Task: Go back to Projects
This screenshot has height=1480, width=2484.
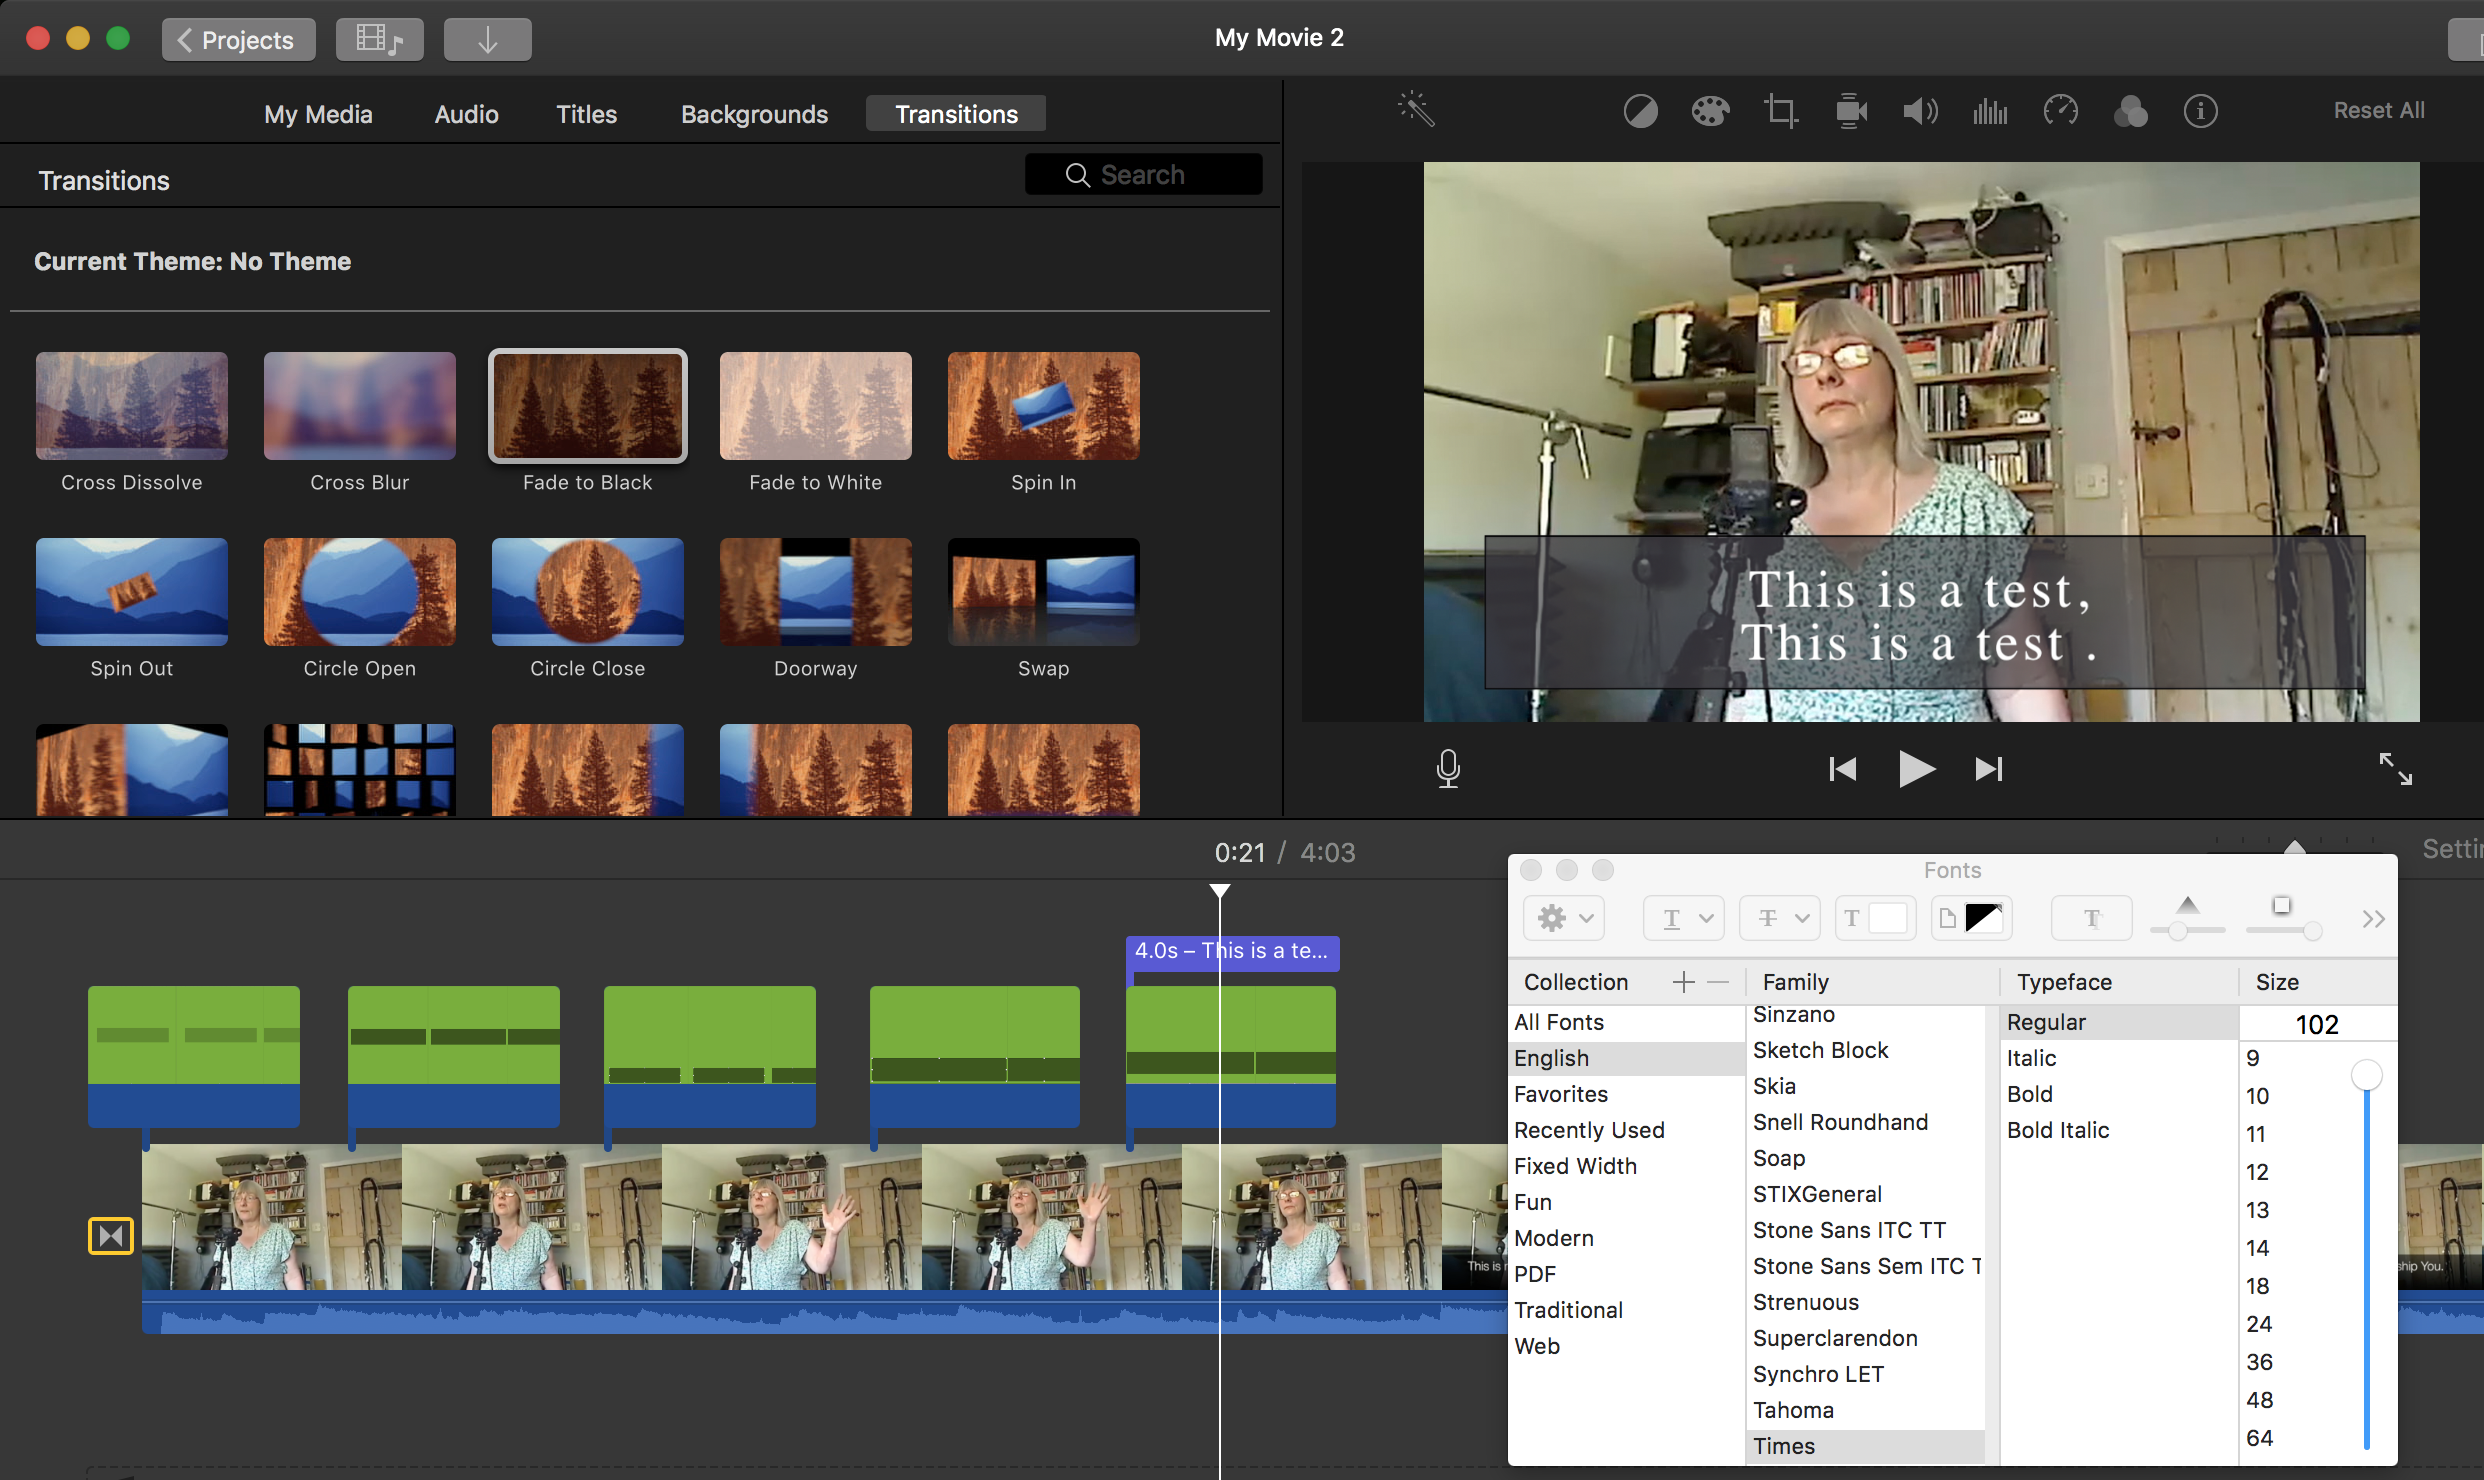Action: tap(238, 40)
